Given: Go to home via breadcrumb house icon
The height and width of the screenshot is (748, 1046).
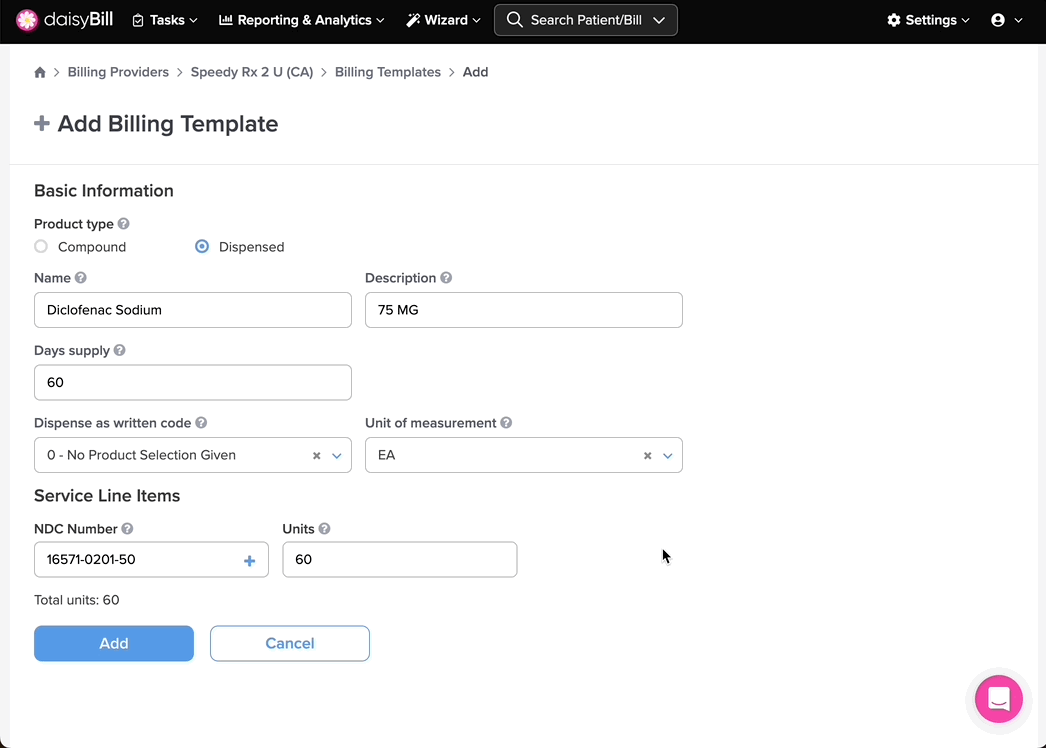Looking at the screenshot, I should pos(40,72).
